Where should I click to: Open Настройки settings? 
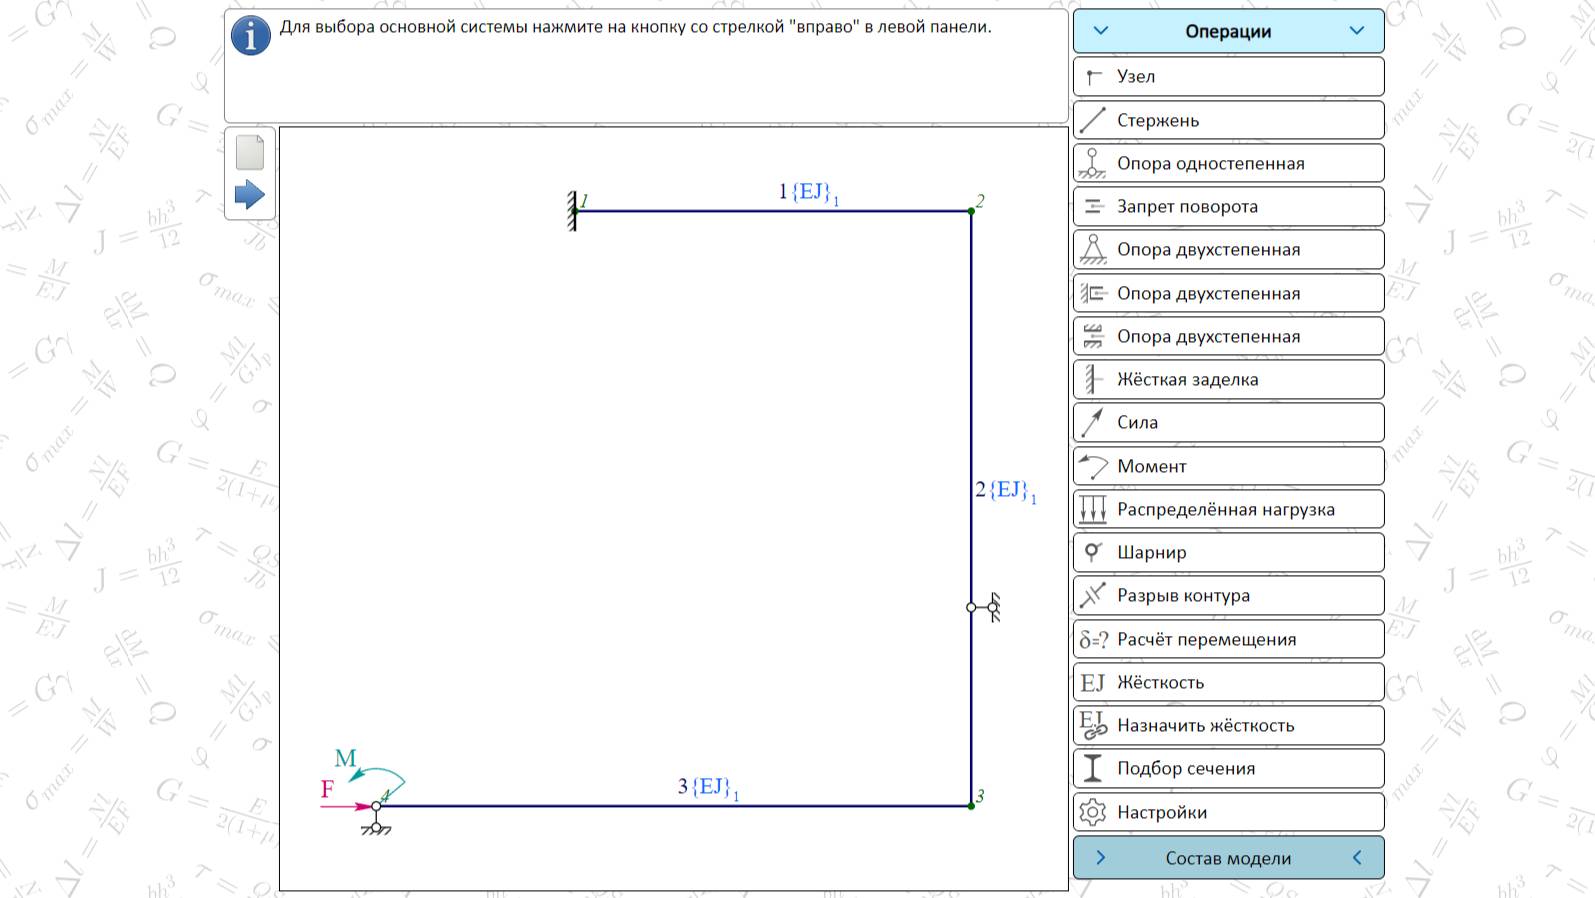1228,812
